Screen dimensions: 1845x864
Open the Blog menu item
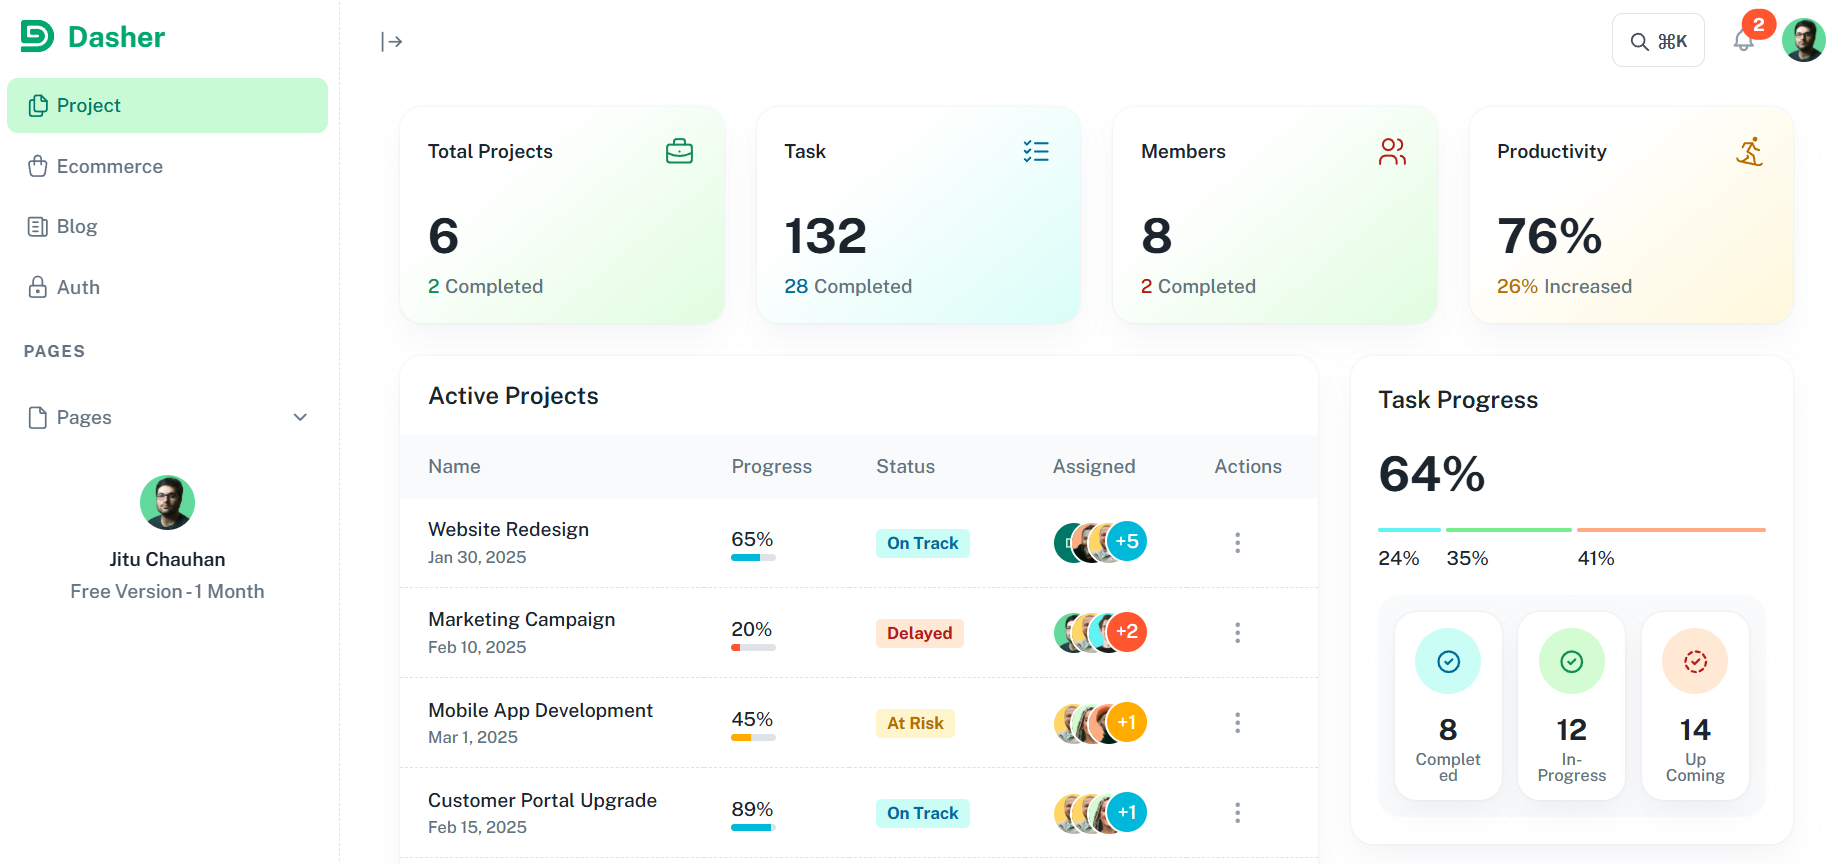coord(167,226)
